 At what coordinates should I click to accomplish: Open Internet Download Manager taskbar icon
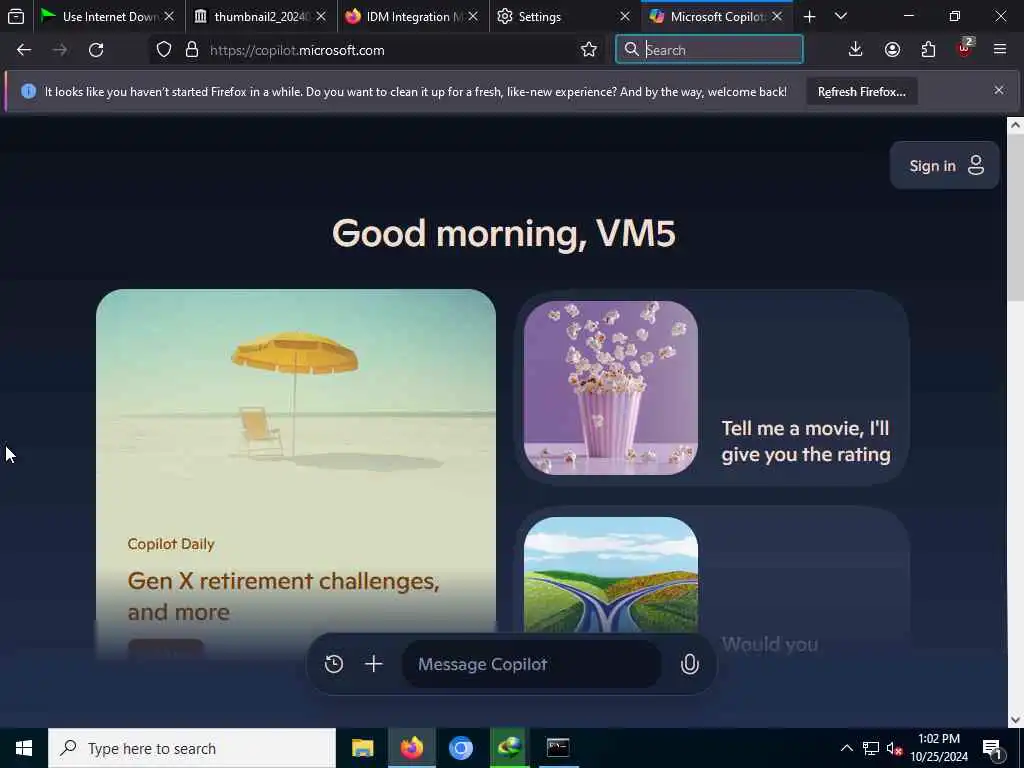click(x=509, y=748)
